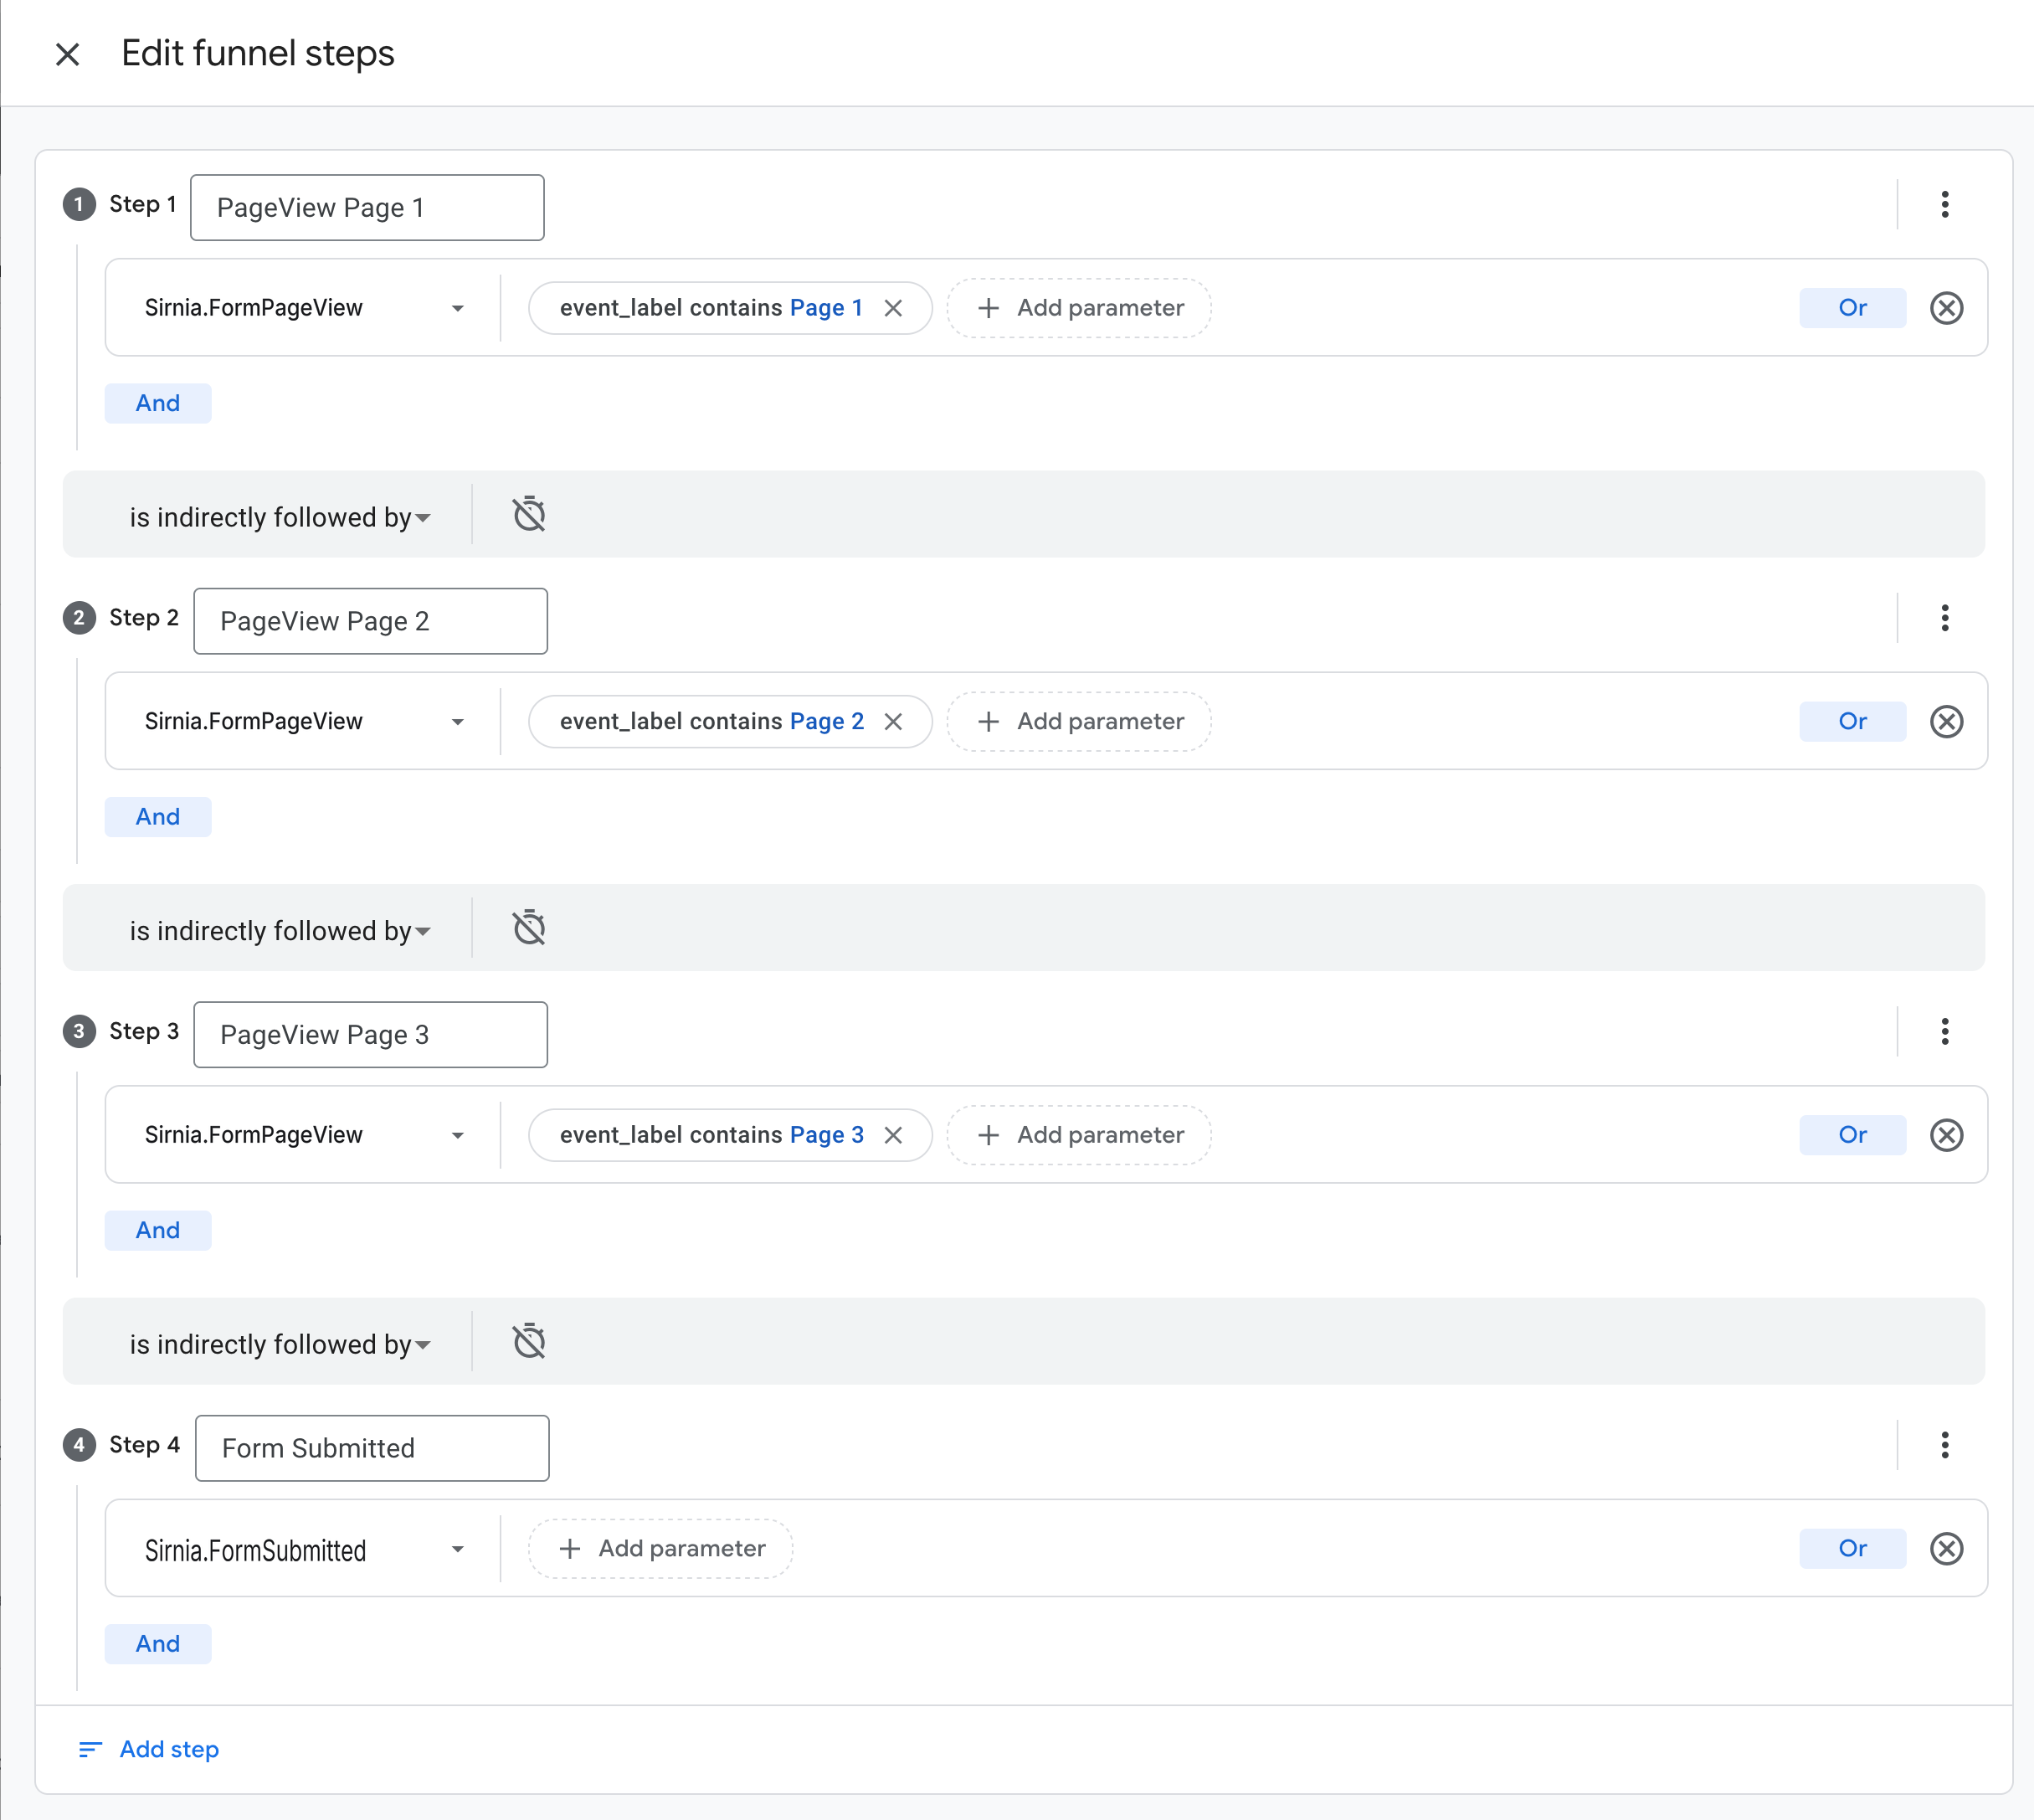Image resolution: width=2034 pixels, height=1820 pixels.
Task: Click the Or button in Step 4
Action: click(1852, 1549)
